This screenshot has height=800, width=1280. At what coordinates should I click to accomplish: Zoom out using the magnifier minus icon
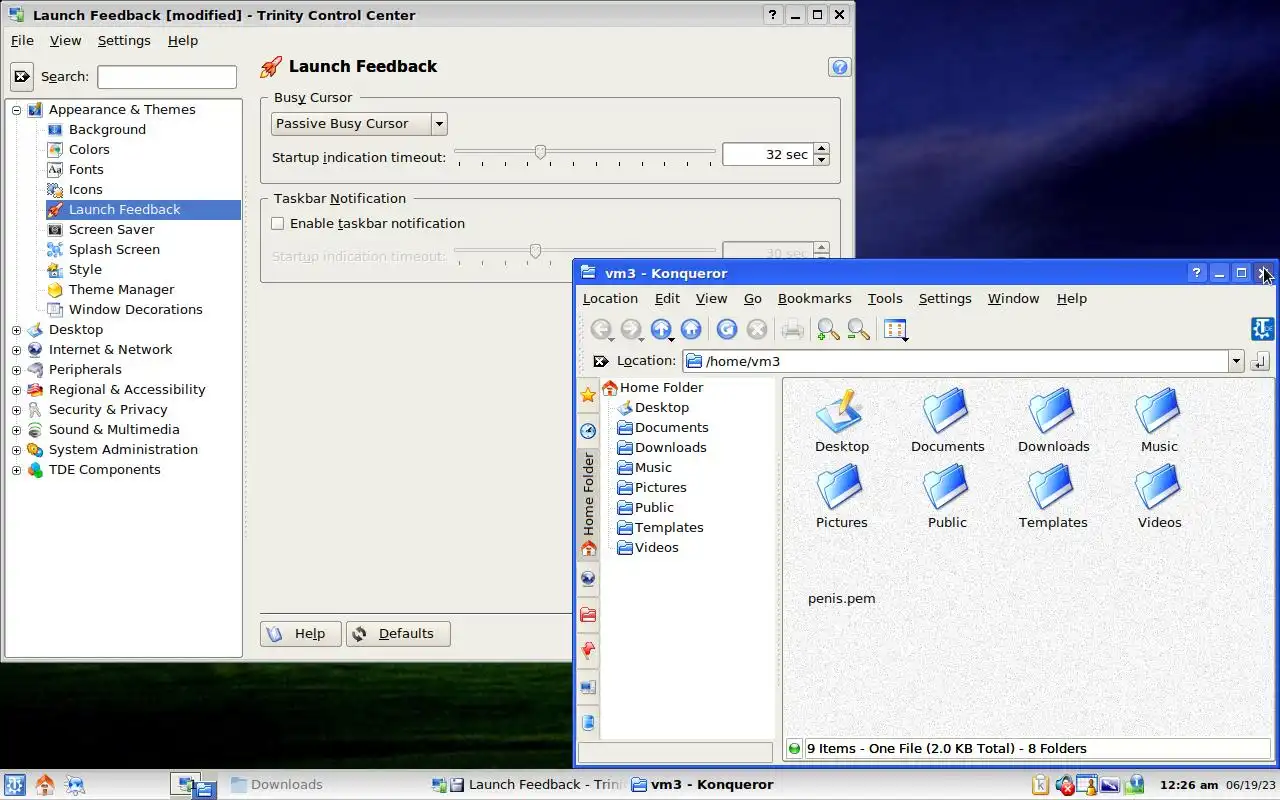tap(858, 329)
